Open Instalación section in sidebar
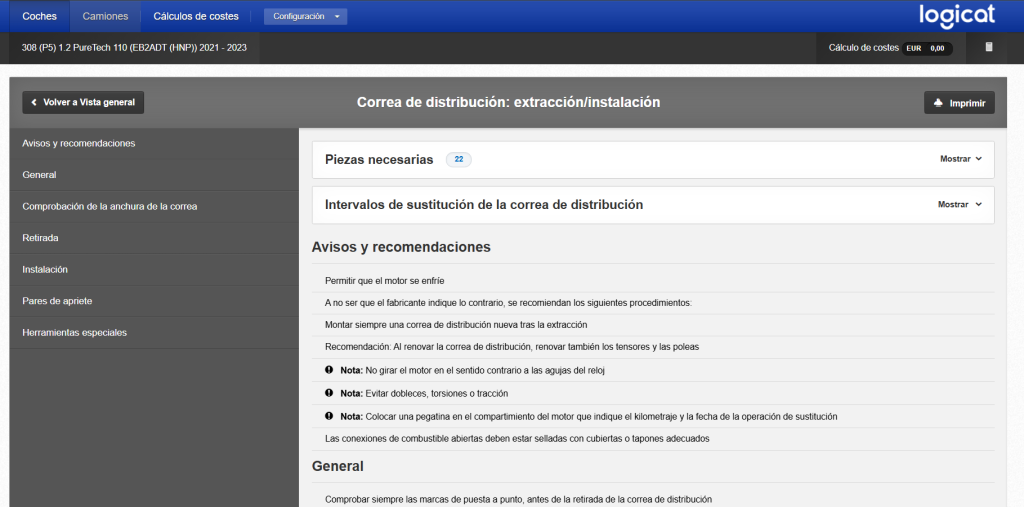Image resolution: width=1024 pixels, height=507 pixels. pos(154,269)
